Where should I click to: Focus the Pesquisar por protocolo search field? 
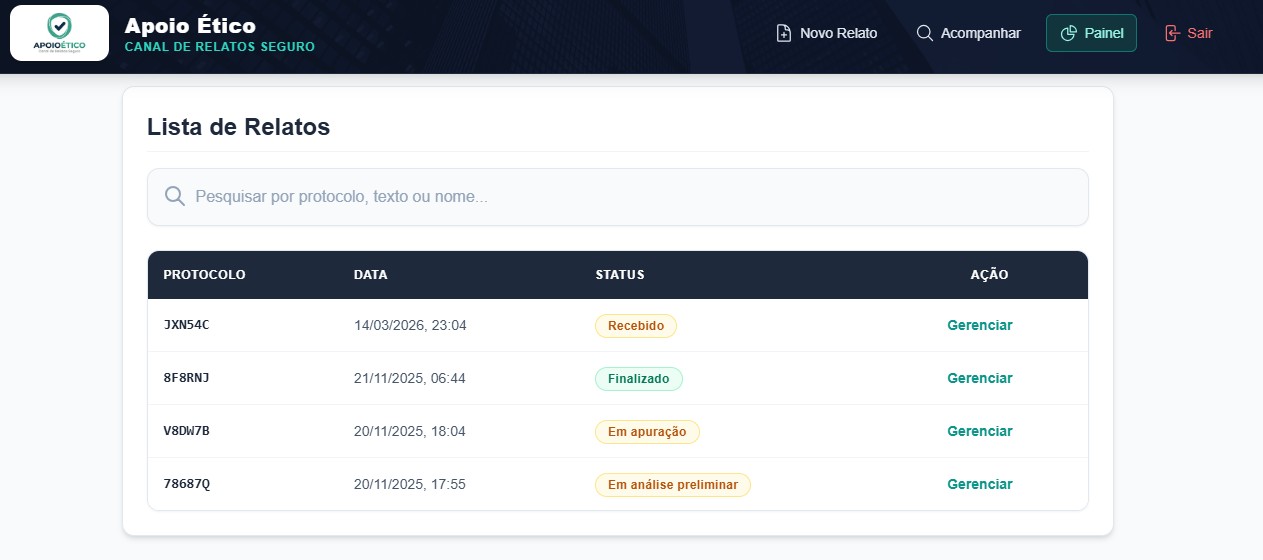tap(617, 197)
